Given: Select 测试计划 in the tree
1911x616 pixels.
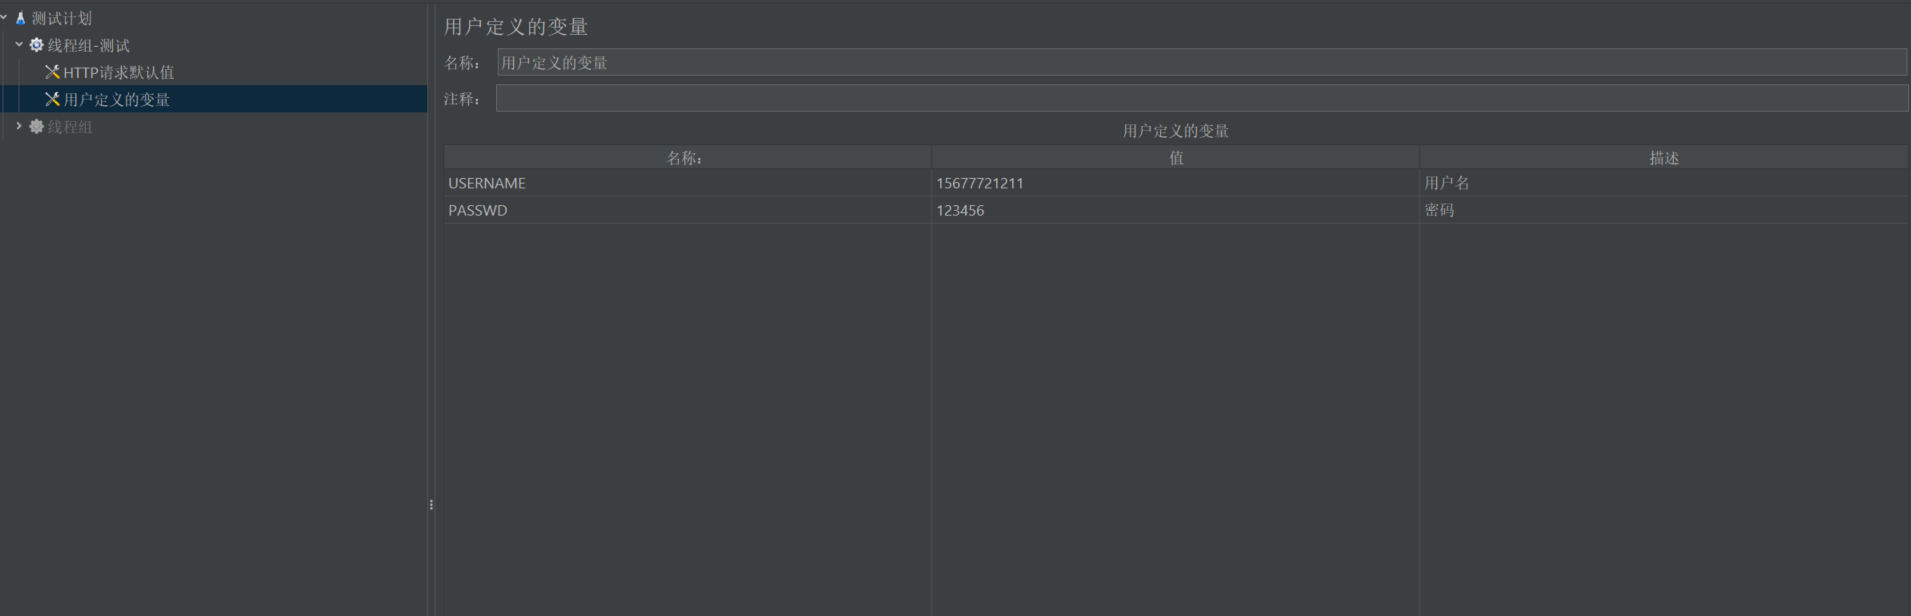Looking at the screenshot, I should pos(61,18).
